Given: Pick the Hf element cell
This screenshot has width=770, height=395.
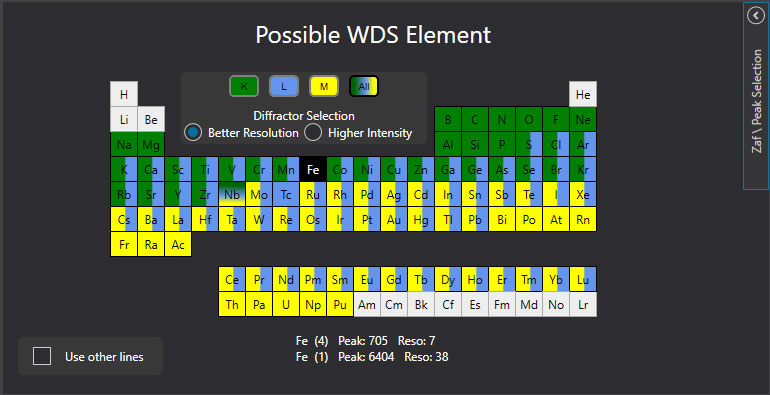Looking at the screenshot, I should pyautogui.click(x=205, y=220).
